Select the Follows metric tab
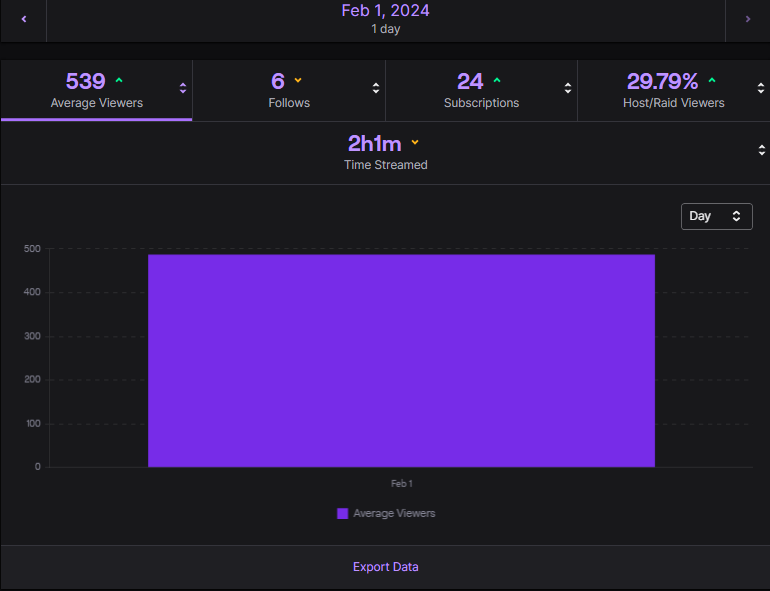This screenshot has height=591, width=770. coord(289,90)
